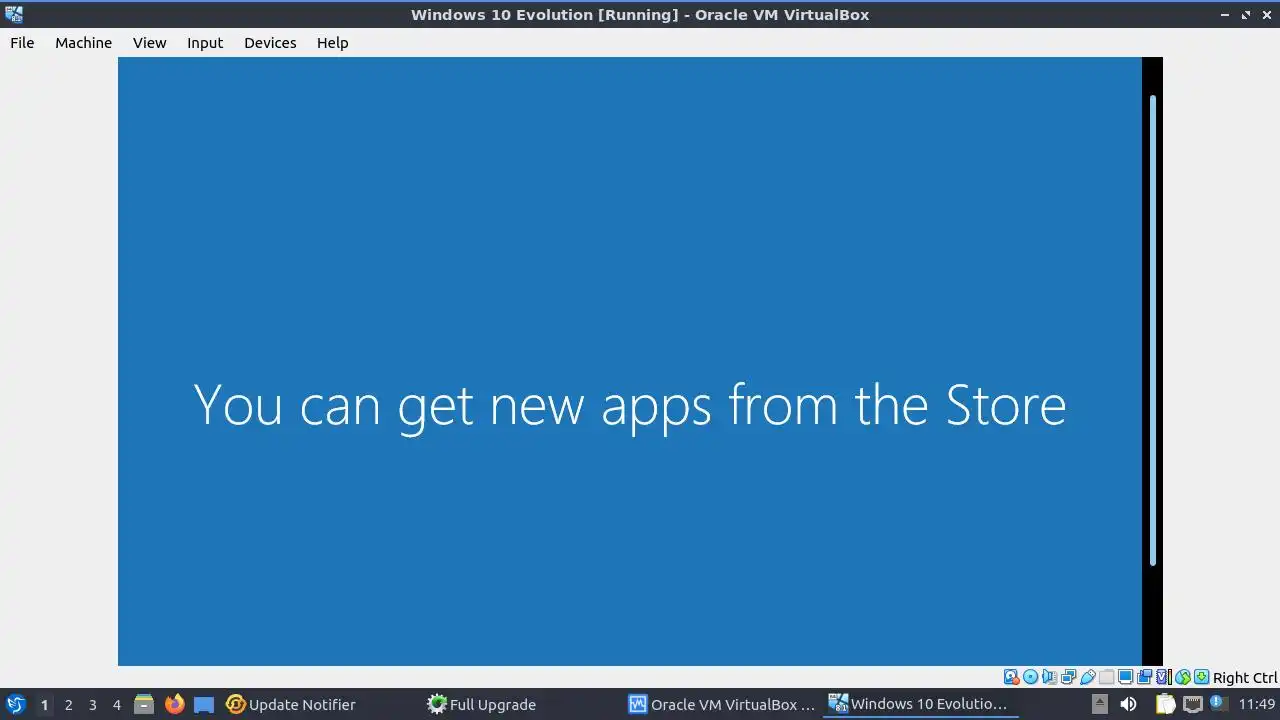Screen dimensions: 1280x720
Task: Click the keyboard capture arrow icon
Action: click(x=1202, y=677)
